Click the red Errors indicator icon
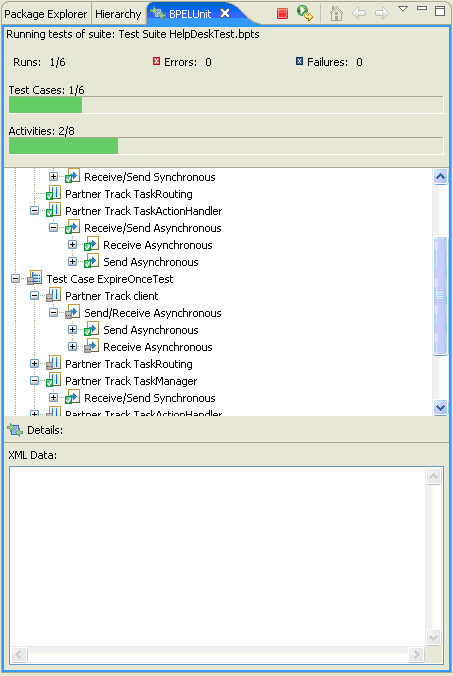The image size is (453, 676). 156,62
